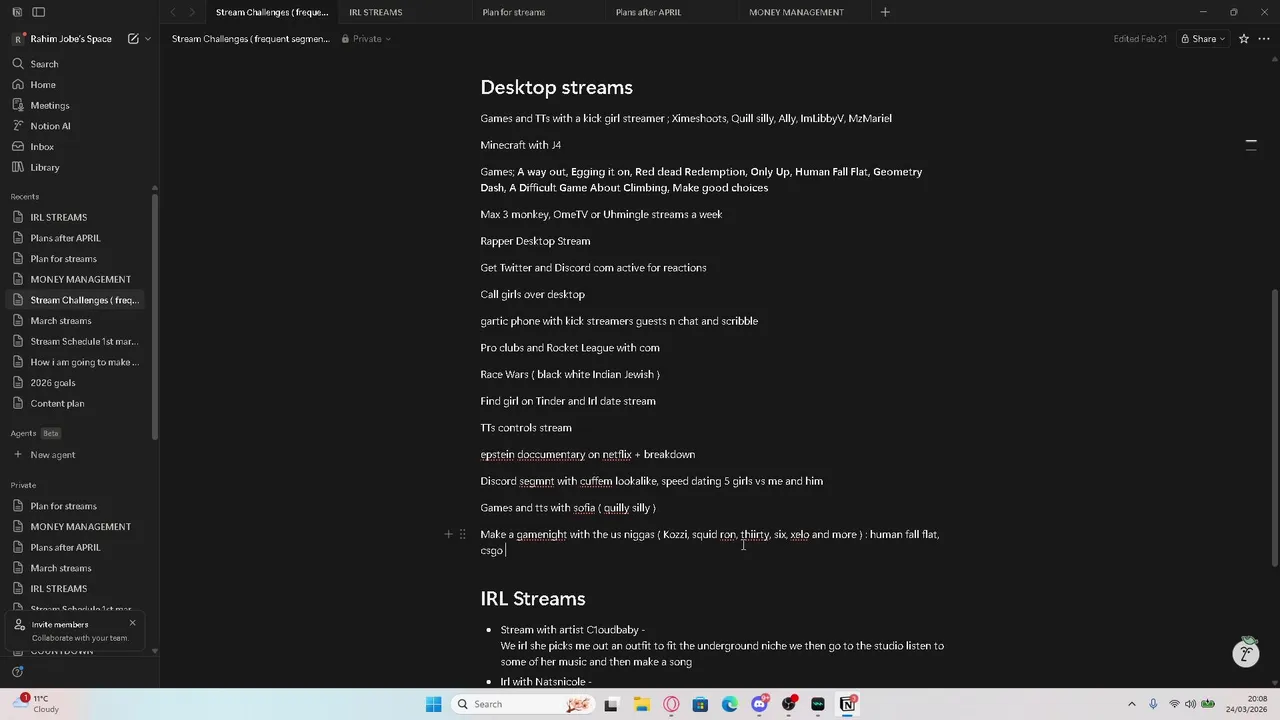Screen dimensions: 1280x720
Task: Open the Share dropdown menu
Action: [x=1204, y=39]
